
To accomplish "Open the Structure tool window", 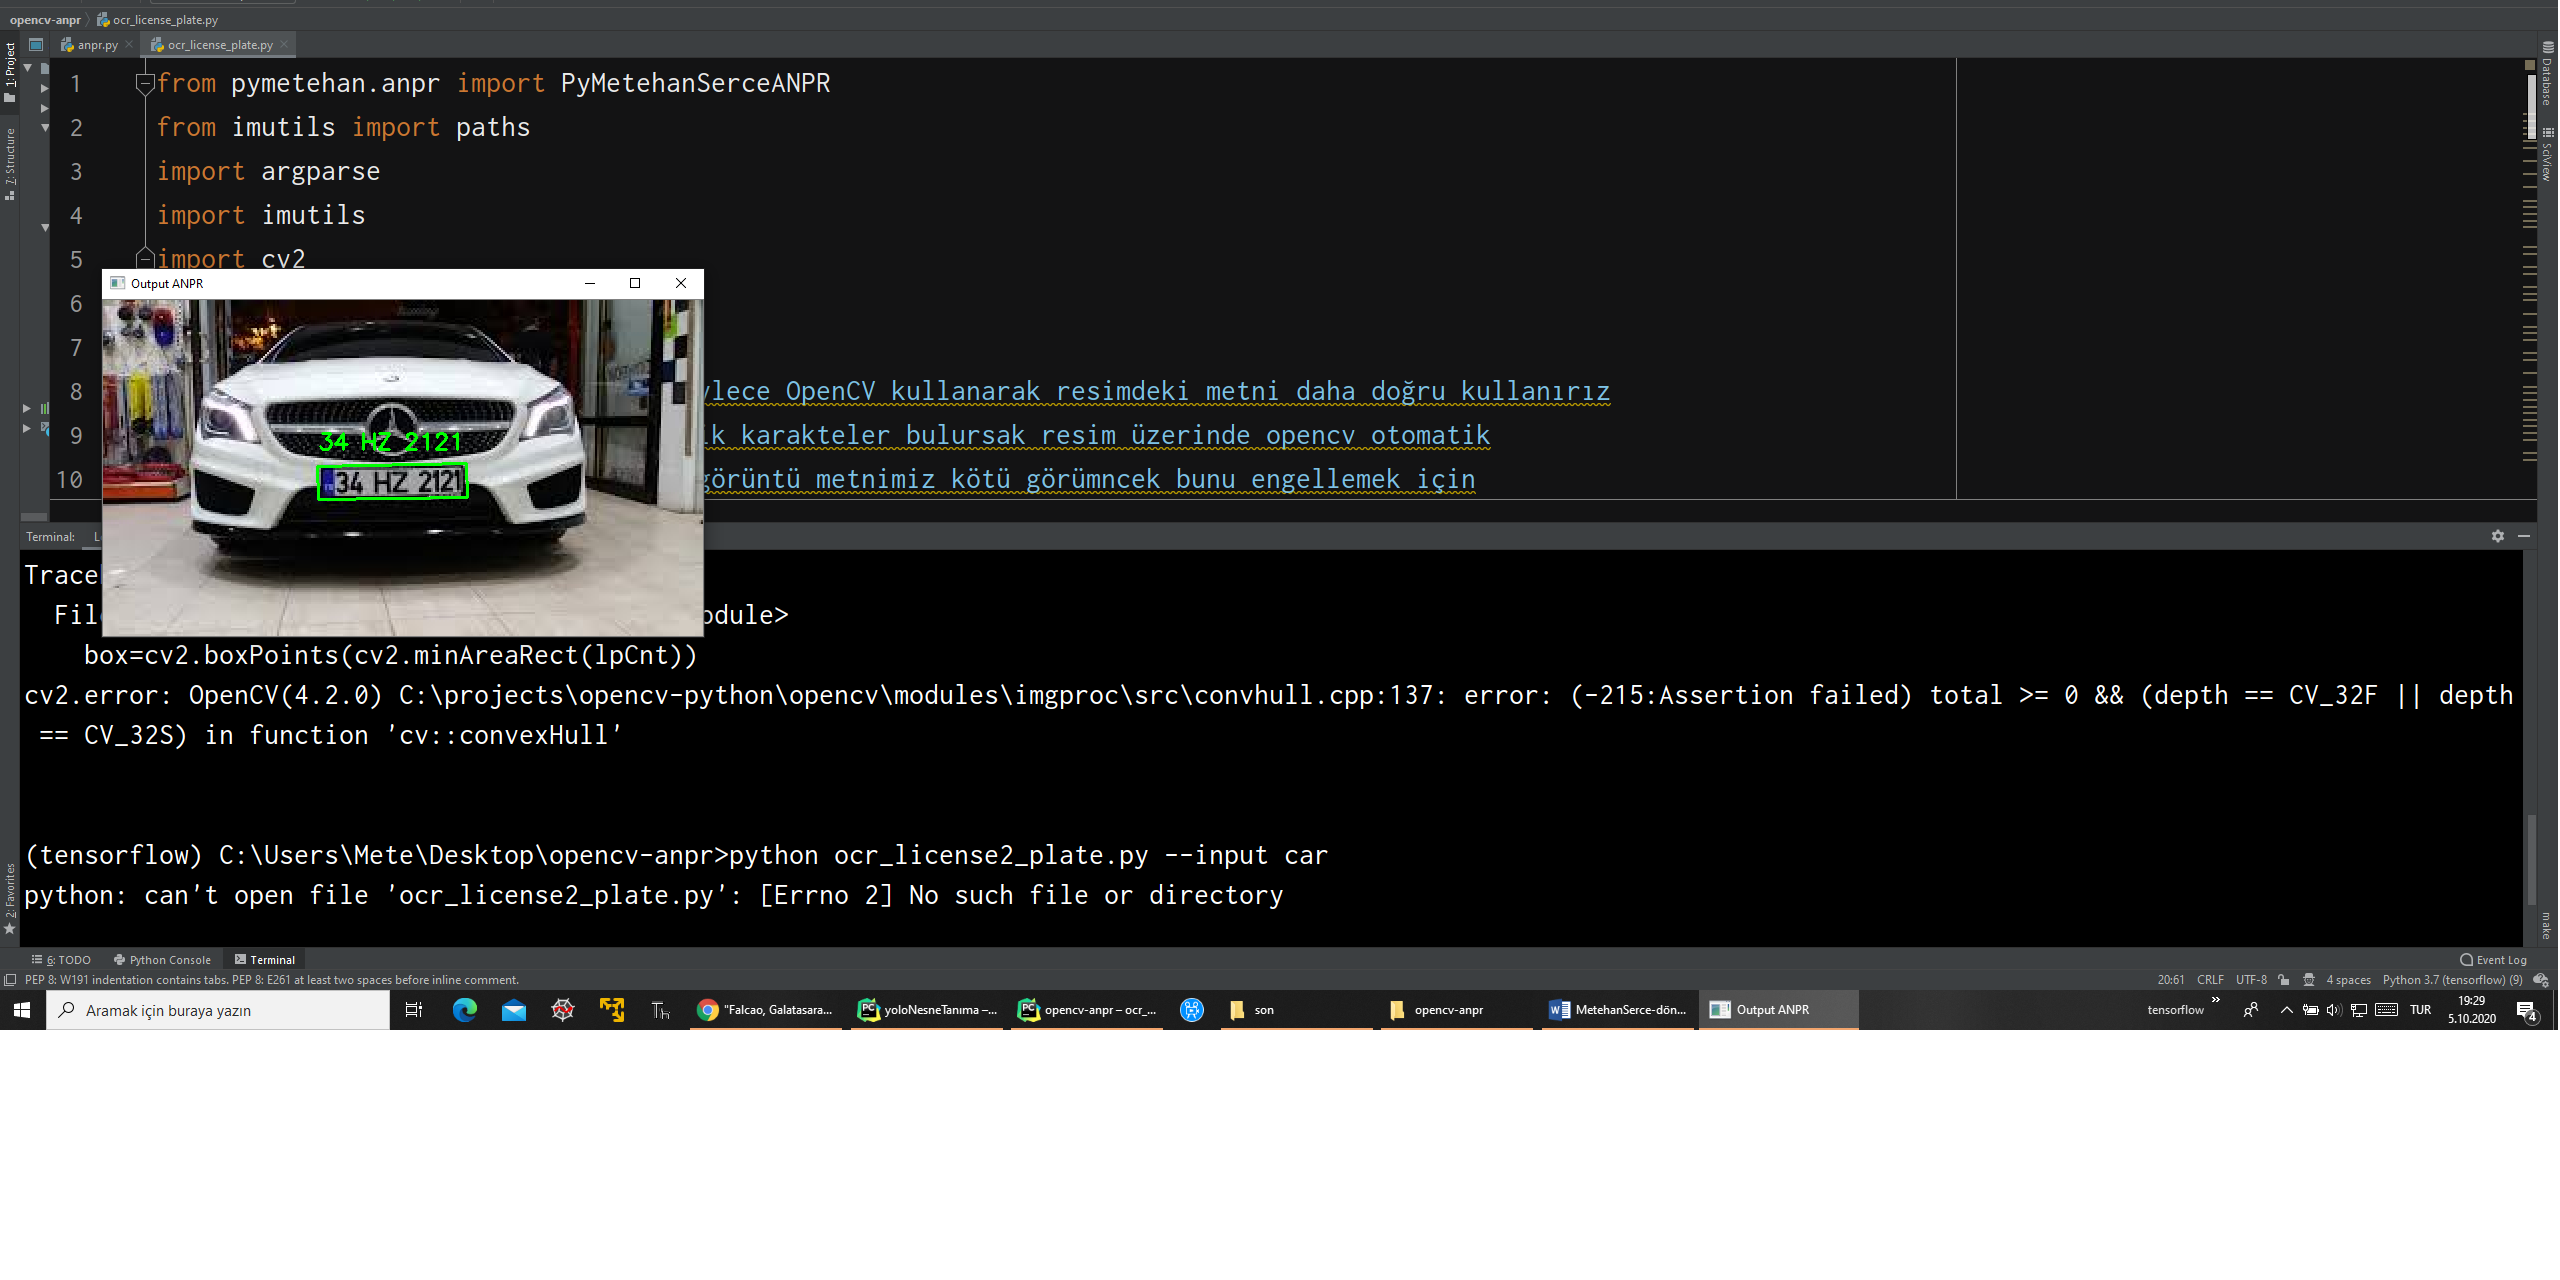I will tap(10, 163).
